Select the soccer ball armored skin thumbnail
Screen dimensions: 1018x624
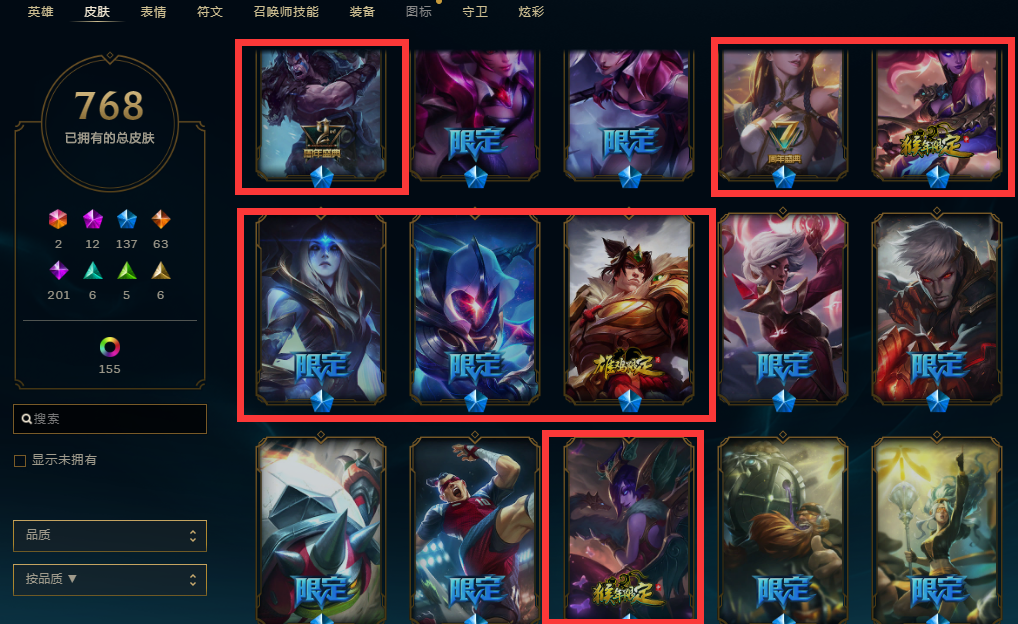click(321, 529)
